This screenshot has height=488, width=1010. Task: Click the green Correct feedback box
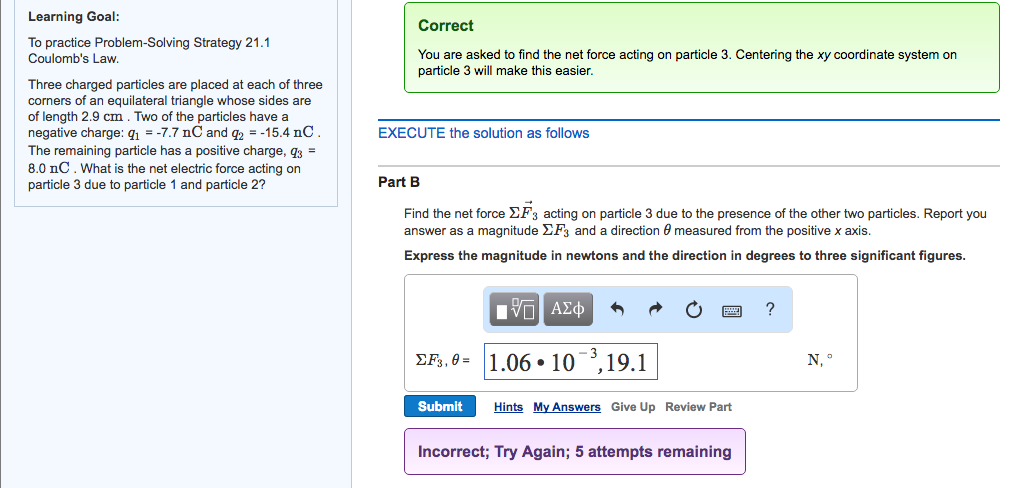(701, 48)
